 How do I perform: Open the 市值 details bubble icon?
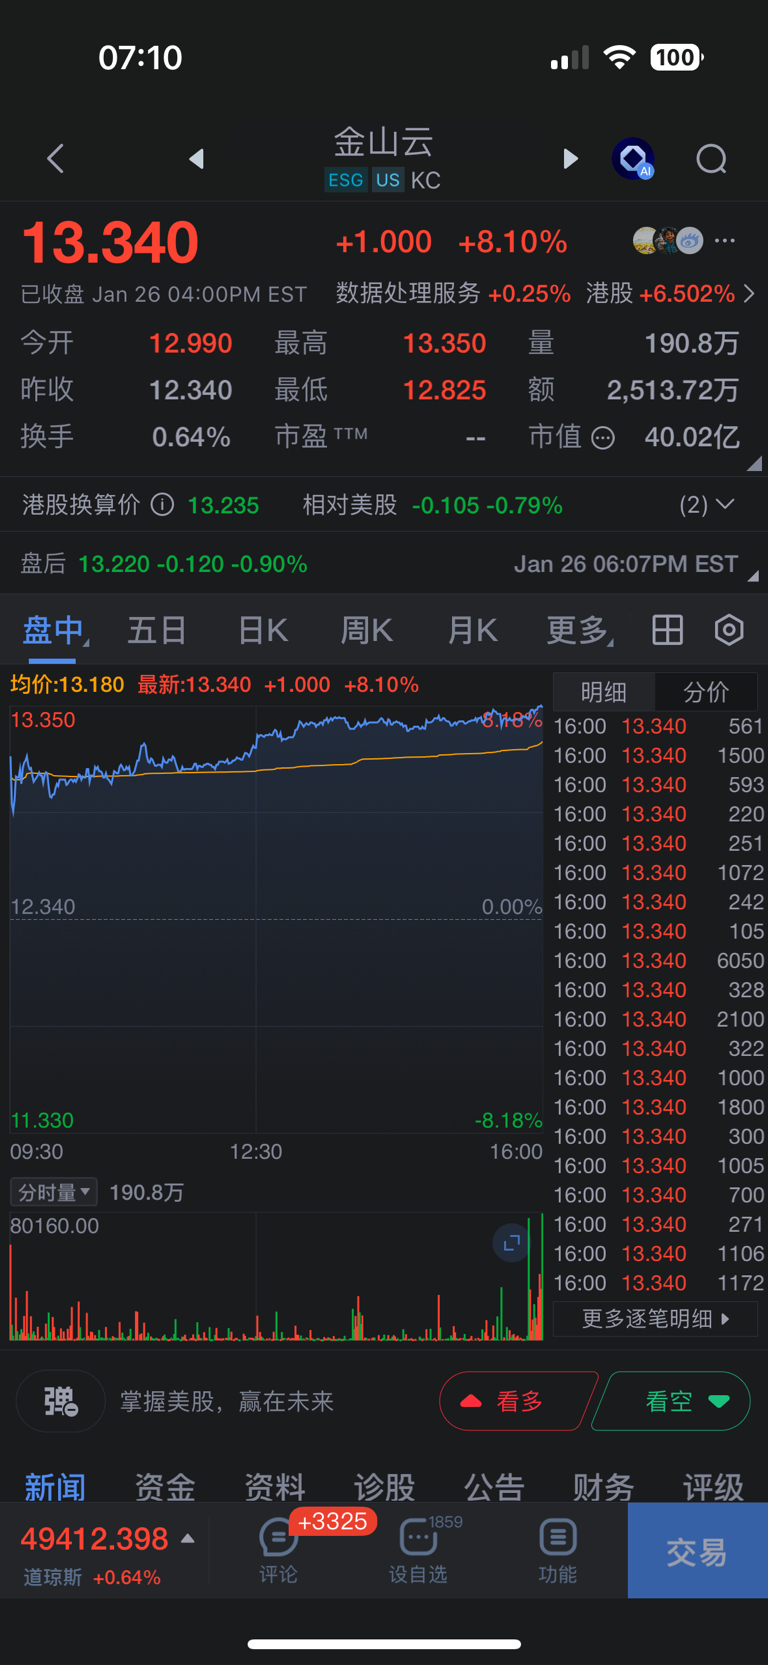tap(603, 437)
